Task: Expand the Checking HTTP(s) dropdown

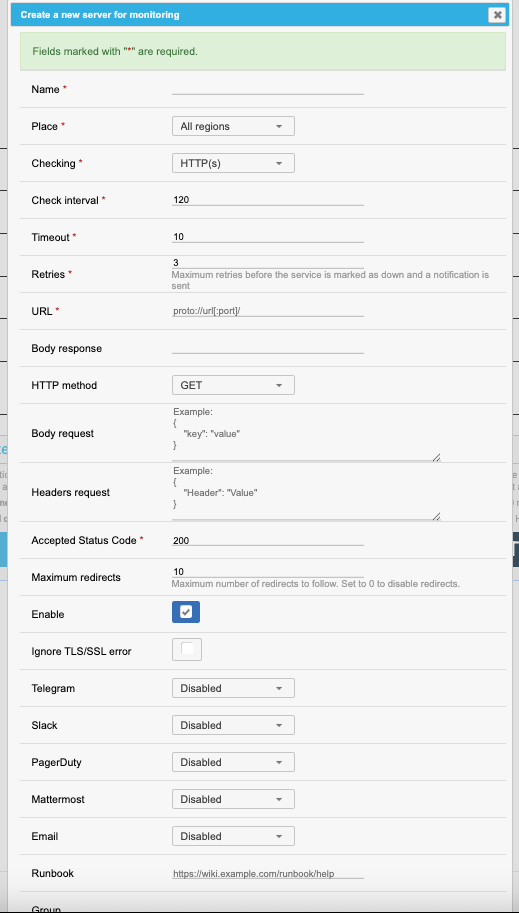Action: tap(233, 163)
